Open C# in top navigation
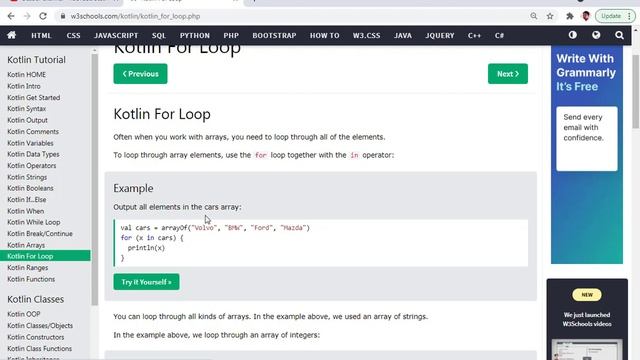This screenshot has height=360, width=640. click(x=499, y=36)
